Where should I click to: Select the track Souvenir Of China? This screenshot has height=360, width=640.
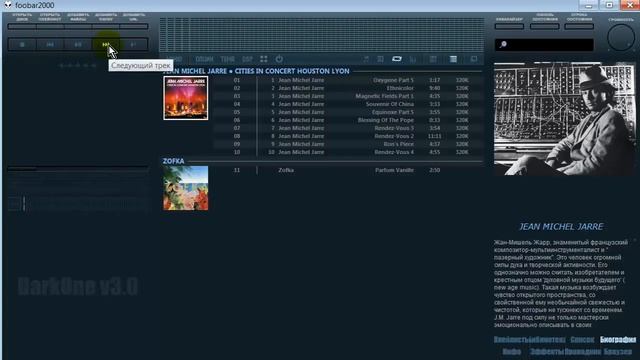(x=347, y=104)
